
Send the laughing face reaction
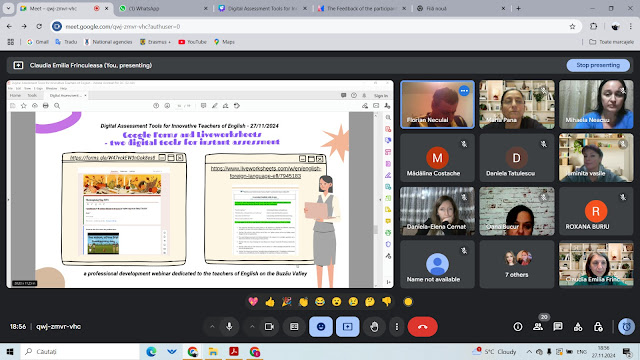point(320,302)
